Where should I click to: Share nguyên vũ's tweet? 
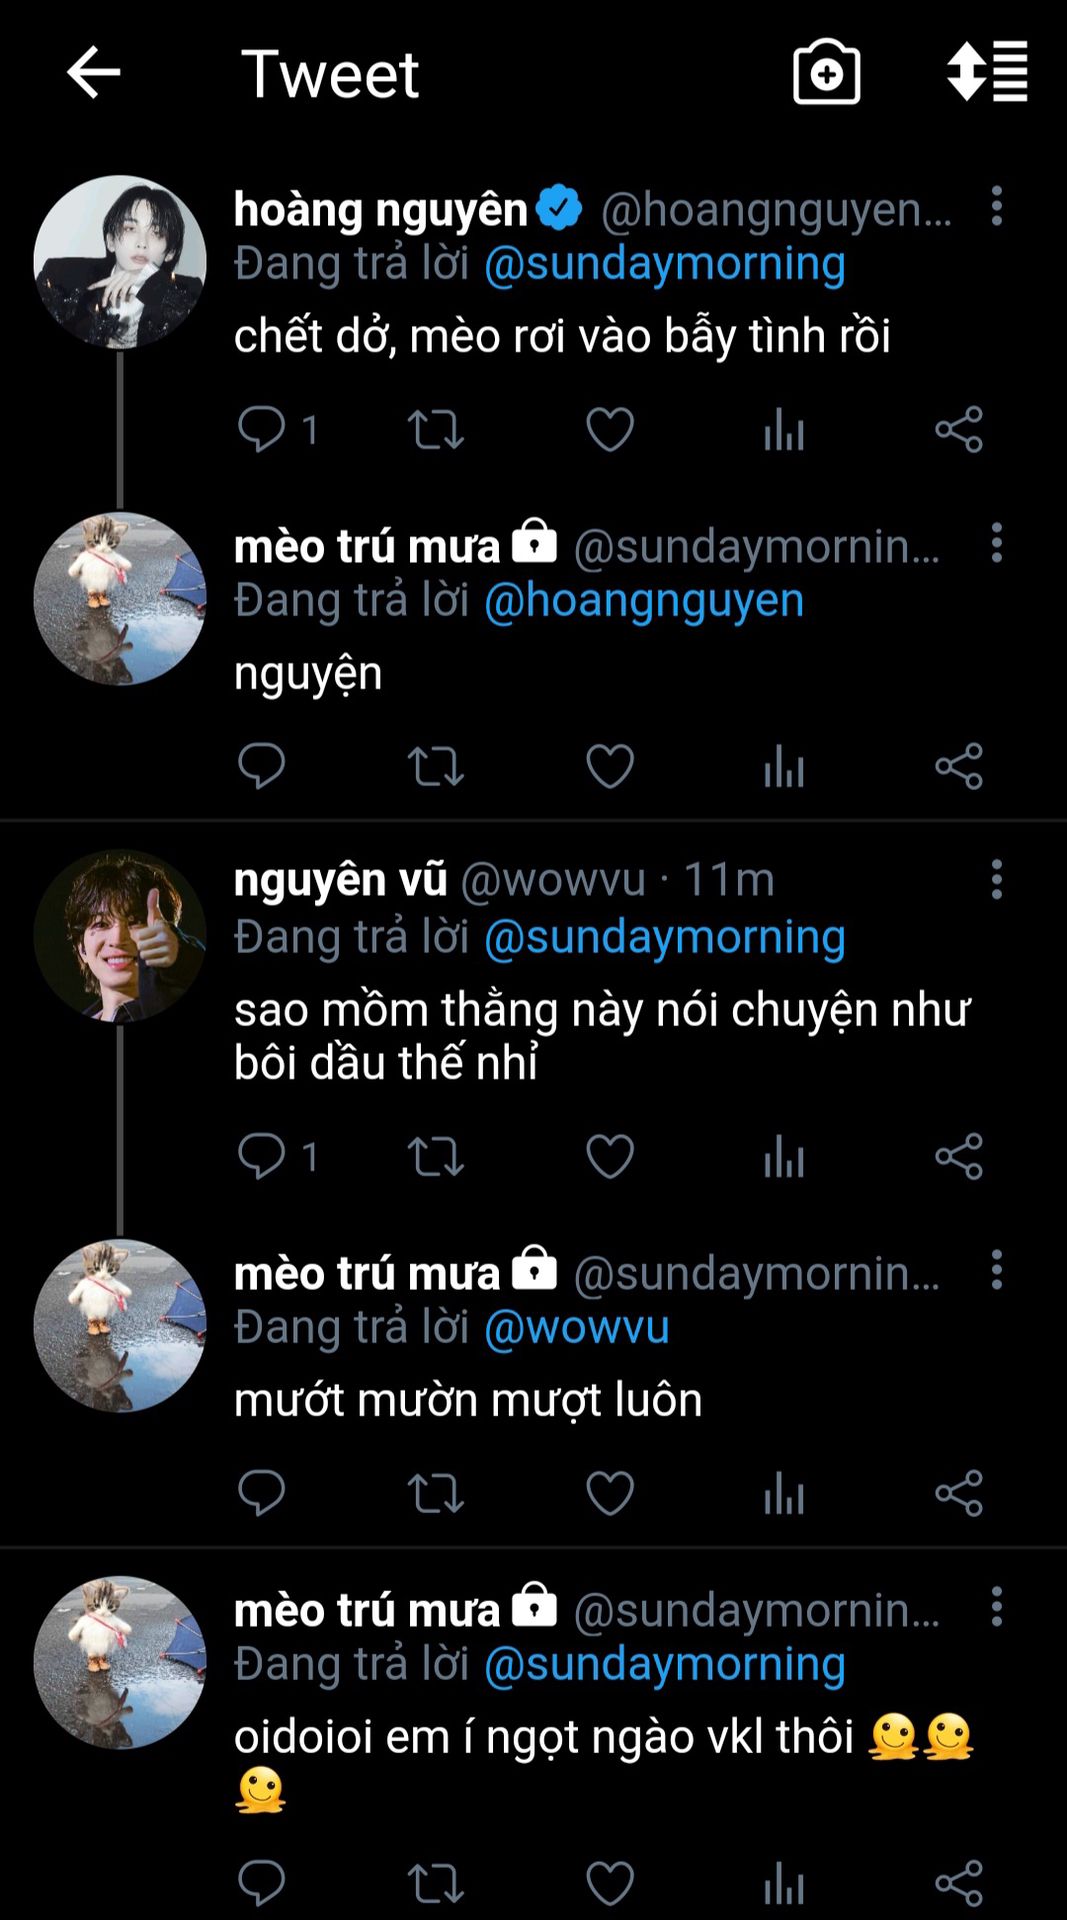[959, 1157]
